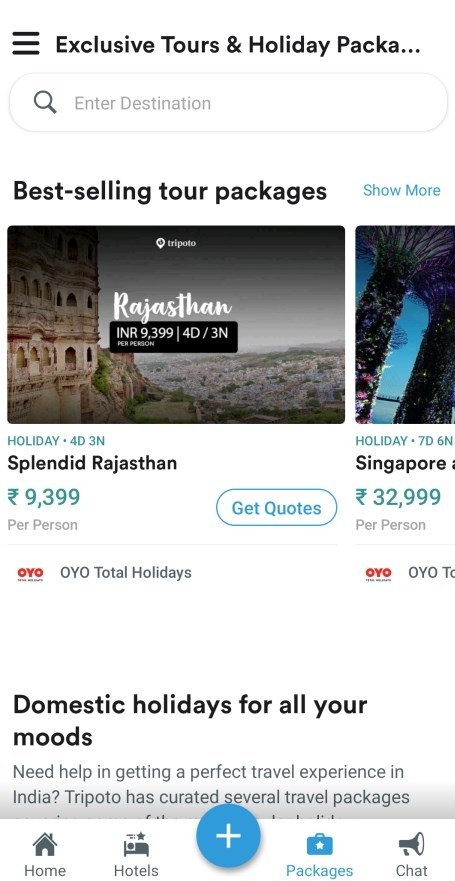This screenshot has width=455, height=881.
Task: Open the Rajasthan package image
Action: click(x=176, y=324)
